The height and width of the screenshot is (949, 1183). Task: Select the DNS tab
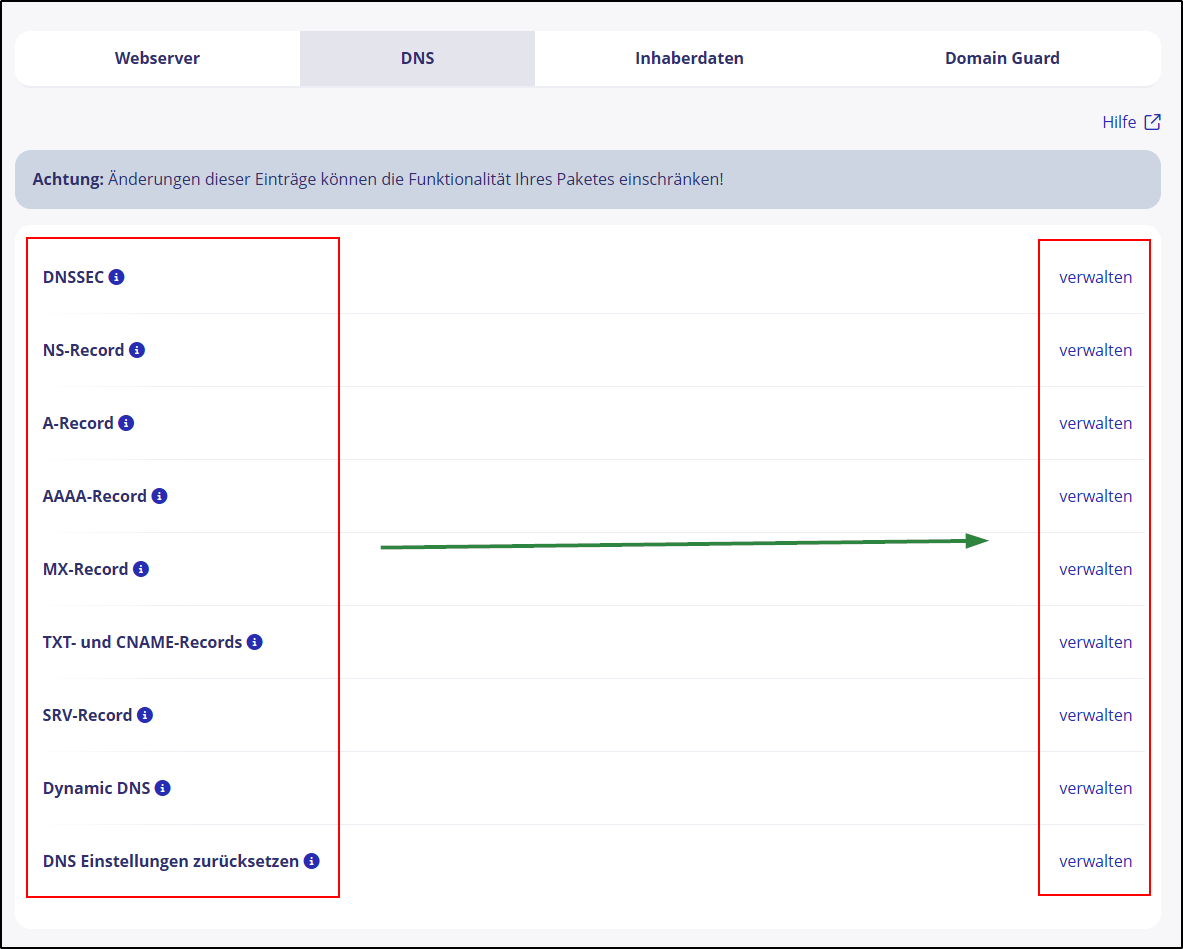(x=417, y=58)
